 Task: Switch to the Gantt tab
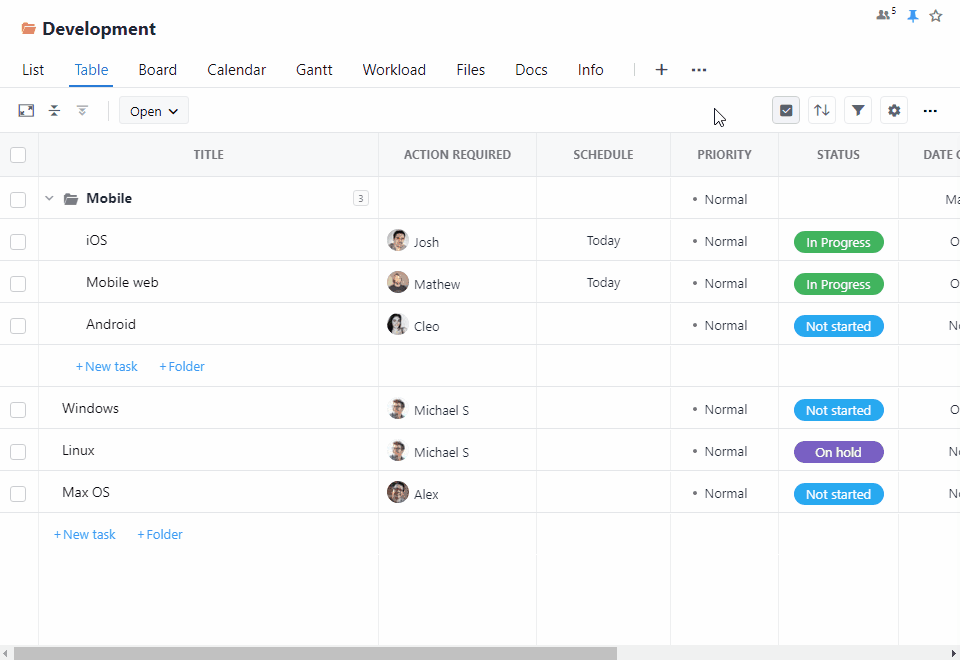314,70
